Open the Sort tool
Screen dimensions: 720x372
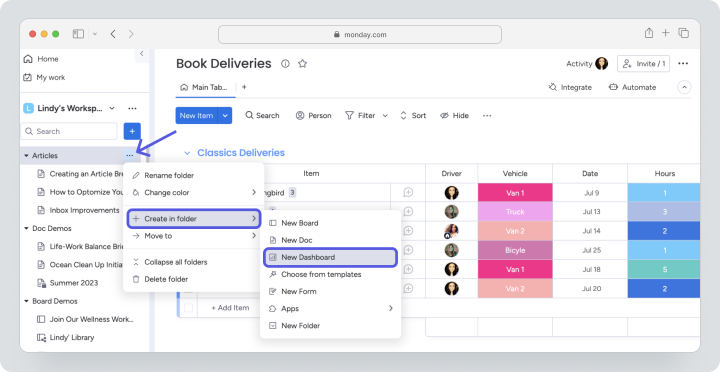pos(413,116)
